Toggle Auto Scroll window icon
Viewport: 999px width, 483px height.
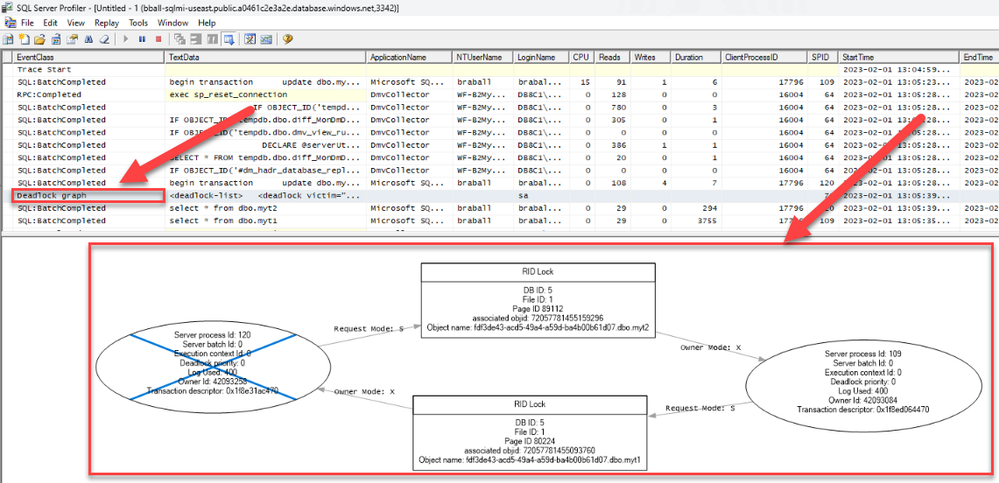(x=229, y=39)
